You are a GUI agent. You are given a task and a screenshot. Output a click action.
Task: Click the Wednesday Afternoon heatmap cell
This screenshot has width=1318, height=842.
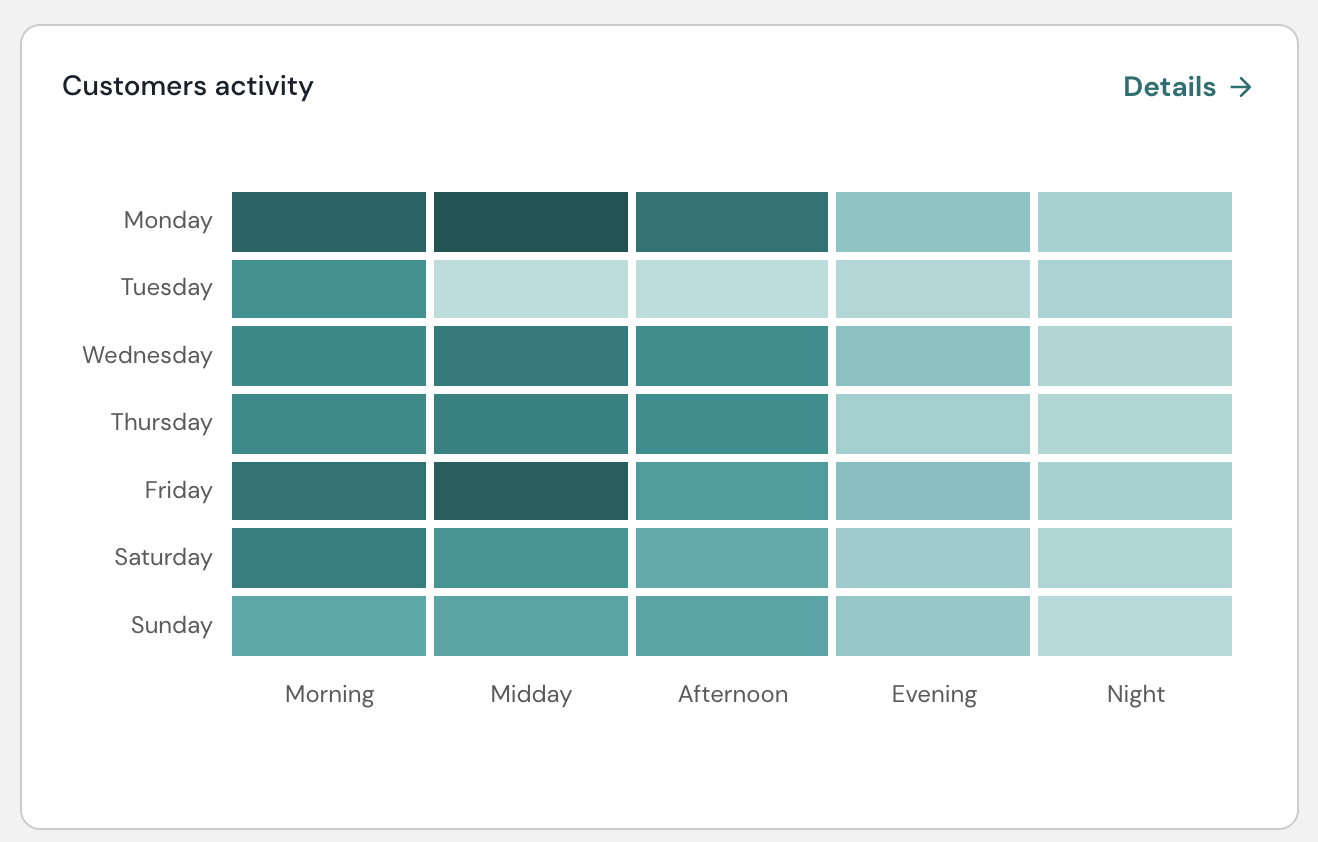tap(732, 356)
